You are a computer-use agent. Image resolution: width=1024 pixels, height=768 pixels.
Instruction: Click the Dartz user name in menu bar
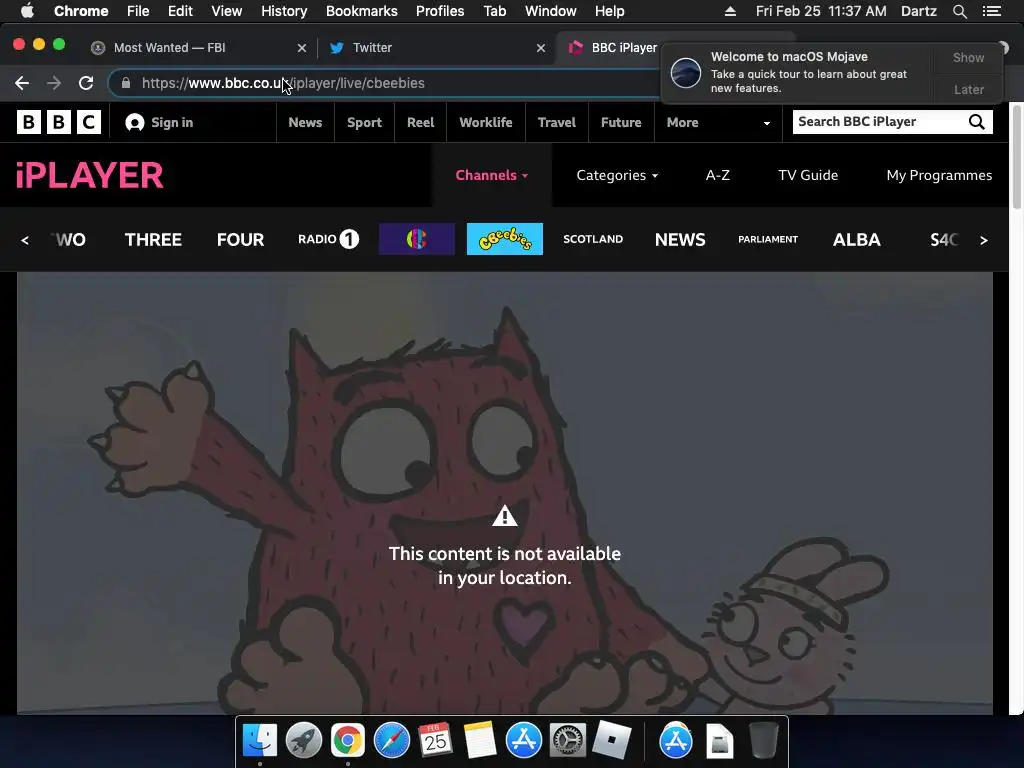[918, 11]
